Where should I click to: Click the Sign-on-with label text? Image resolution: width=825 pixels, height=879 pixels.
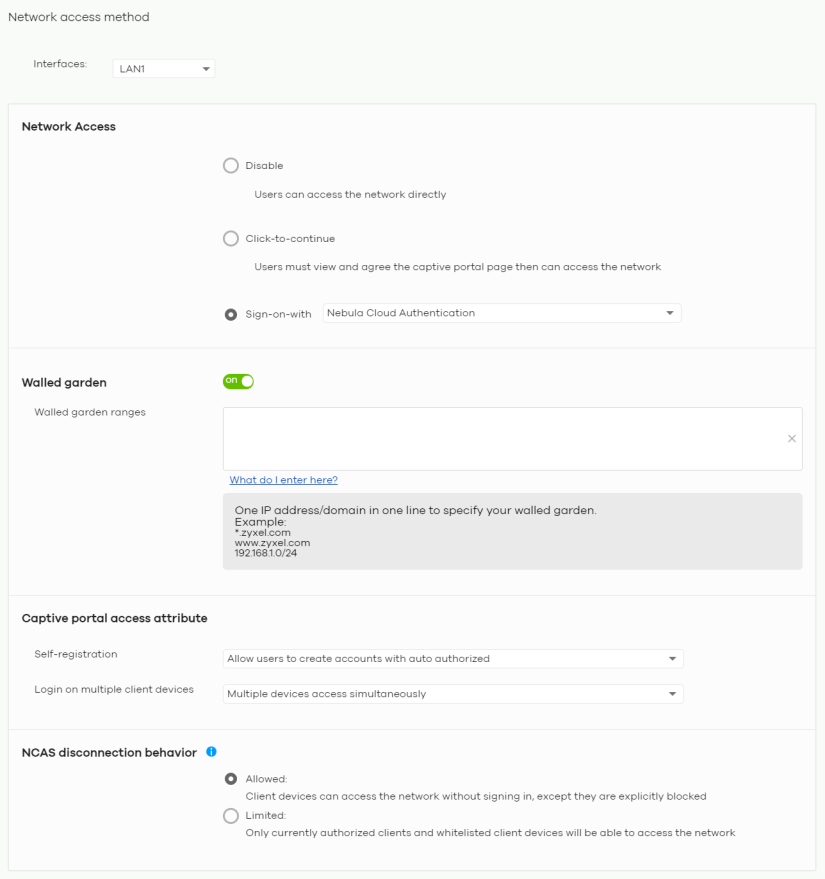pyautogui.click(x=278, y=314)
